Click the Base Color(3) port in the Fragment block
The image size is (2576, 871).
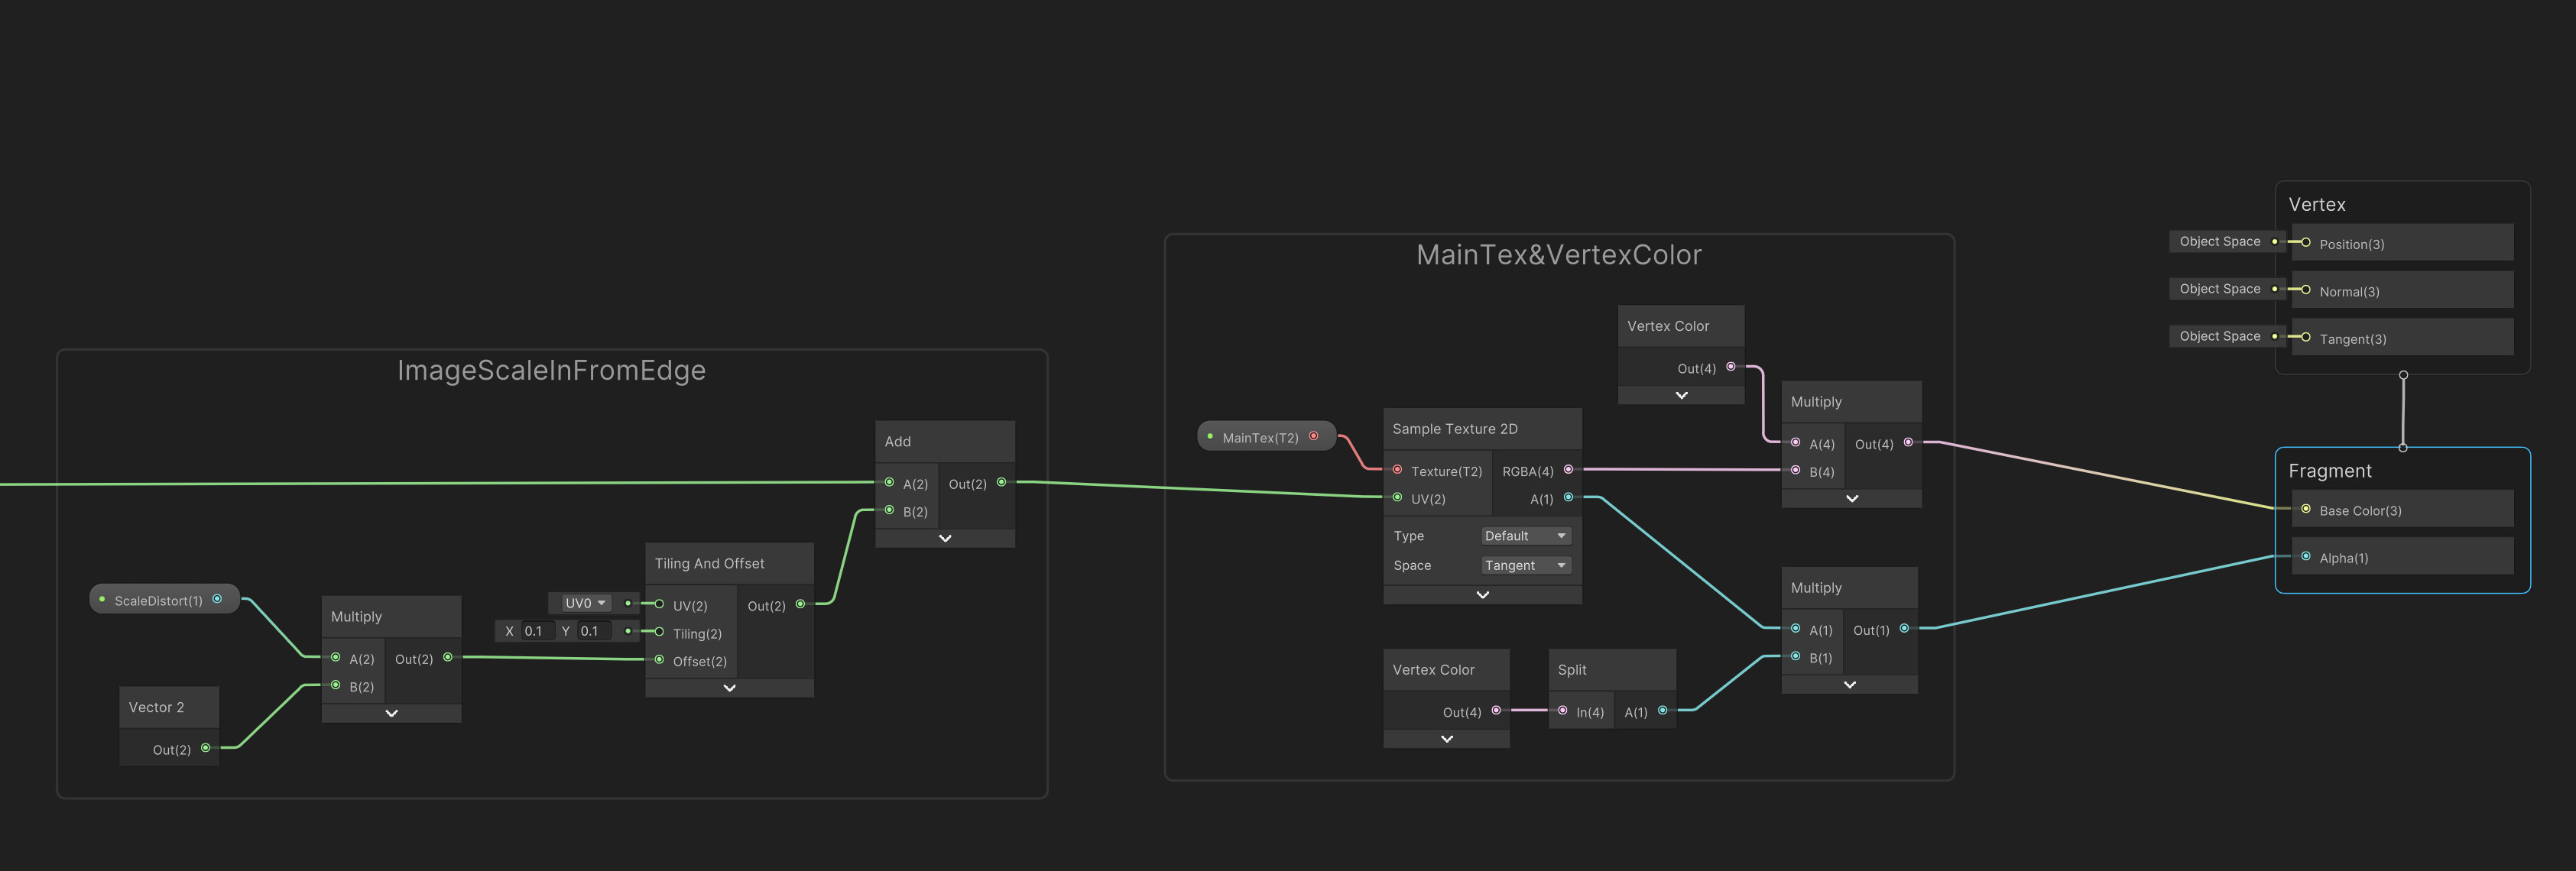point(2307,510)
